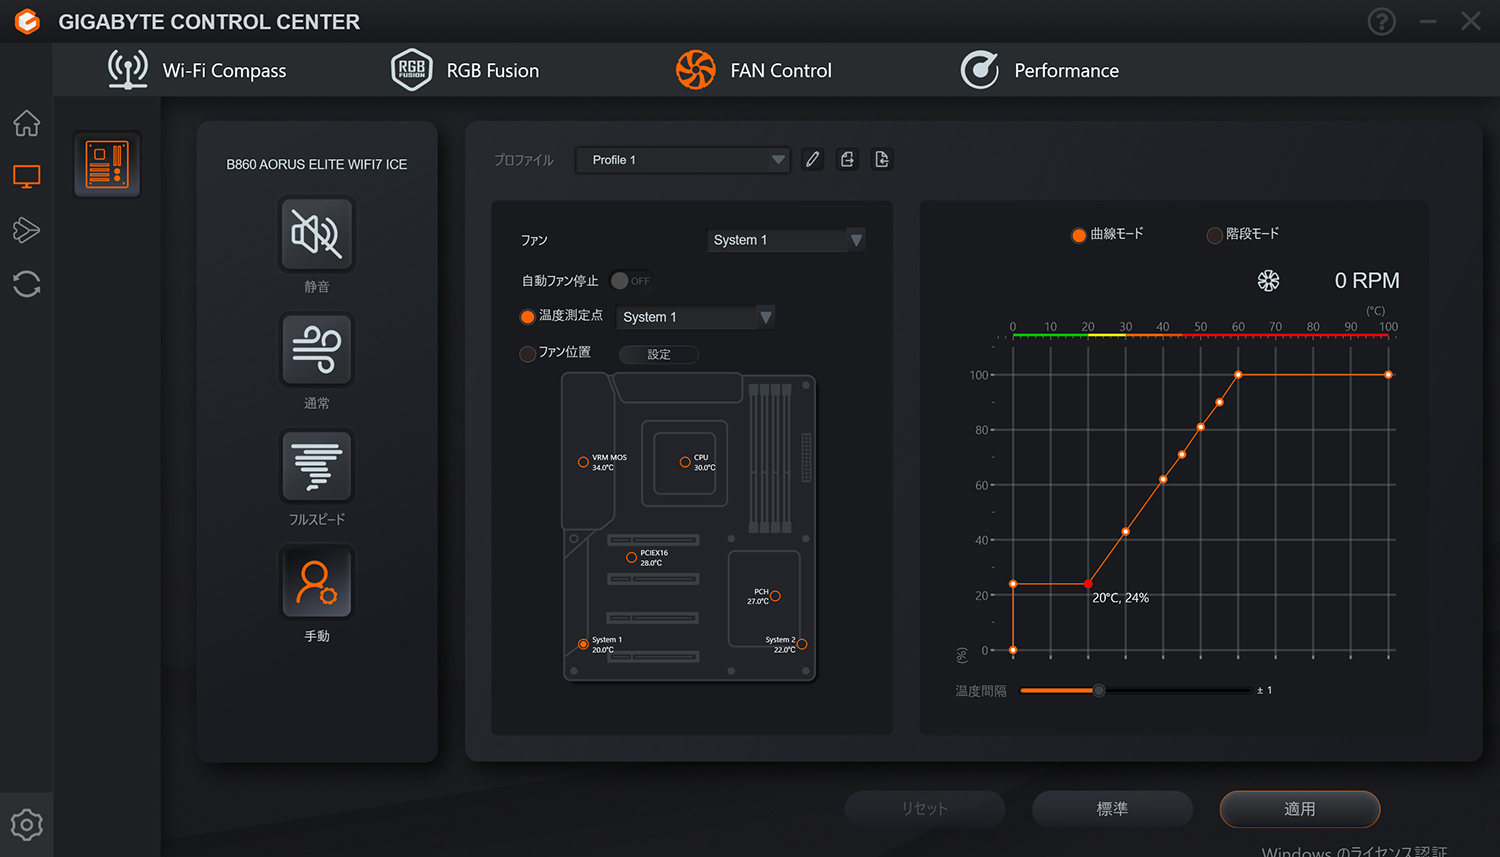Select the curve point at 30°C

(1126, 532)
